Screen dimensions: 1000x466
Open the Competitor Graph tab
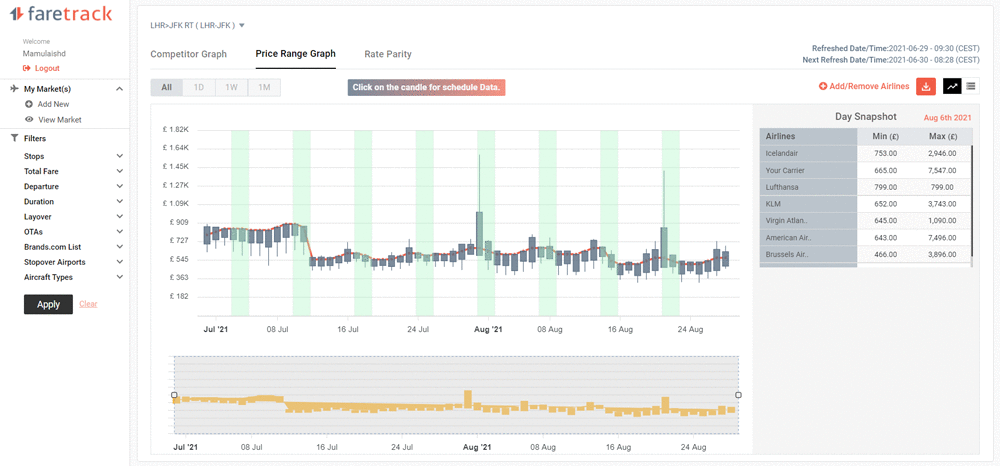point(188,54)
